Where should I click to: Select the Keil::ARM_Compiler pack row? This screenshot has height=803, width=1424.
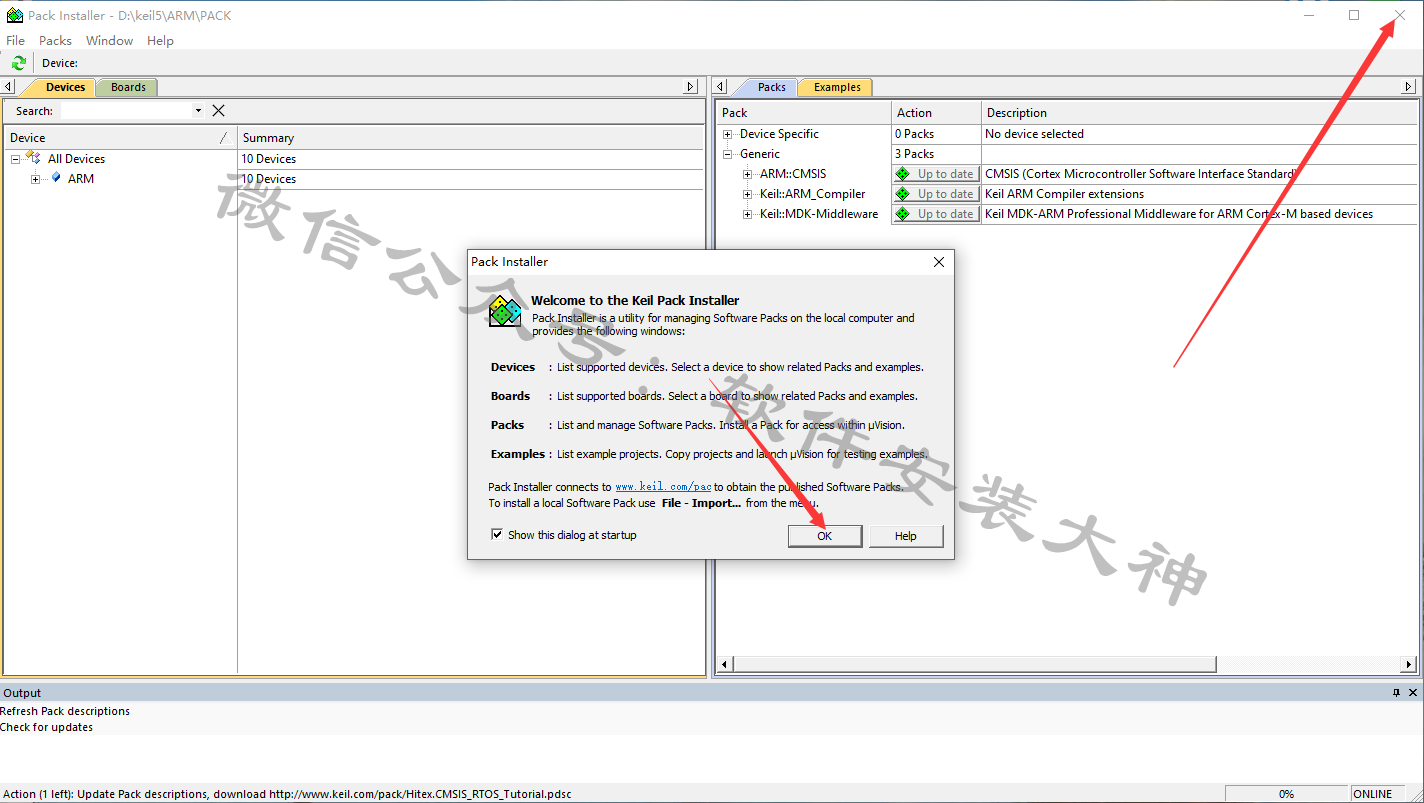[x=812, y=194]
